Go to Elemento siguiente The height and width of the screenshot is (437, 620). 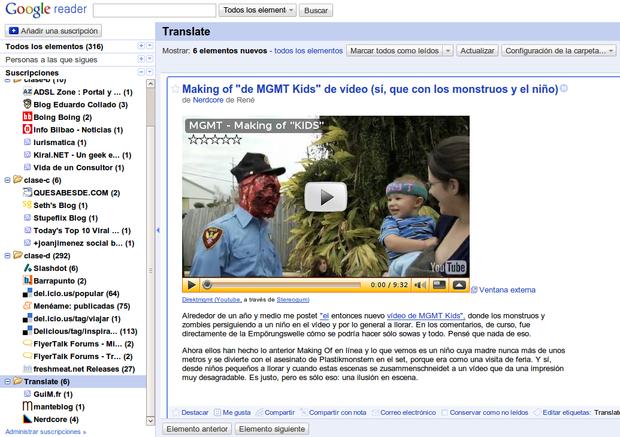click(272, 429)
